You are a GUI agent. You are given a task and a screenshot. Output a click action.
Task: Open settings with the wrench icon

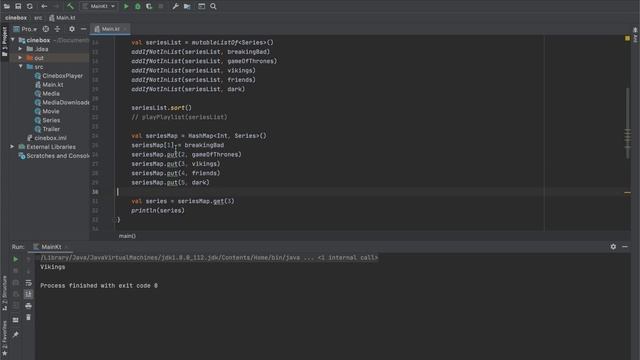(x=175, y=6)
